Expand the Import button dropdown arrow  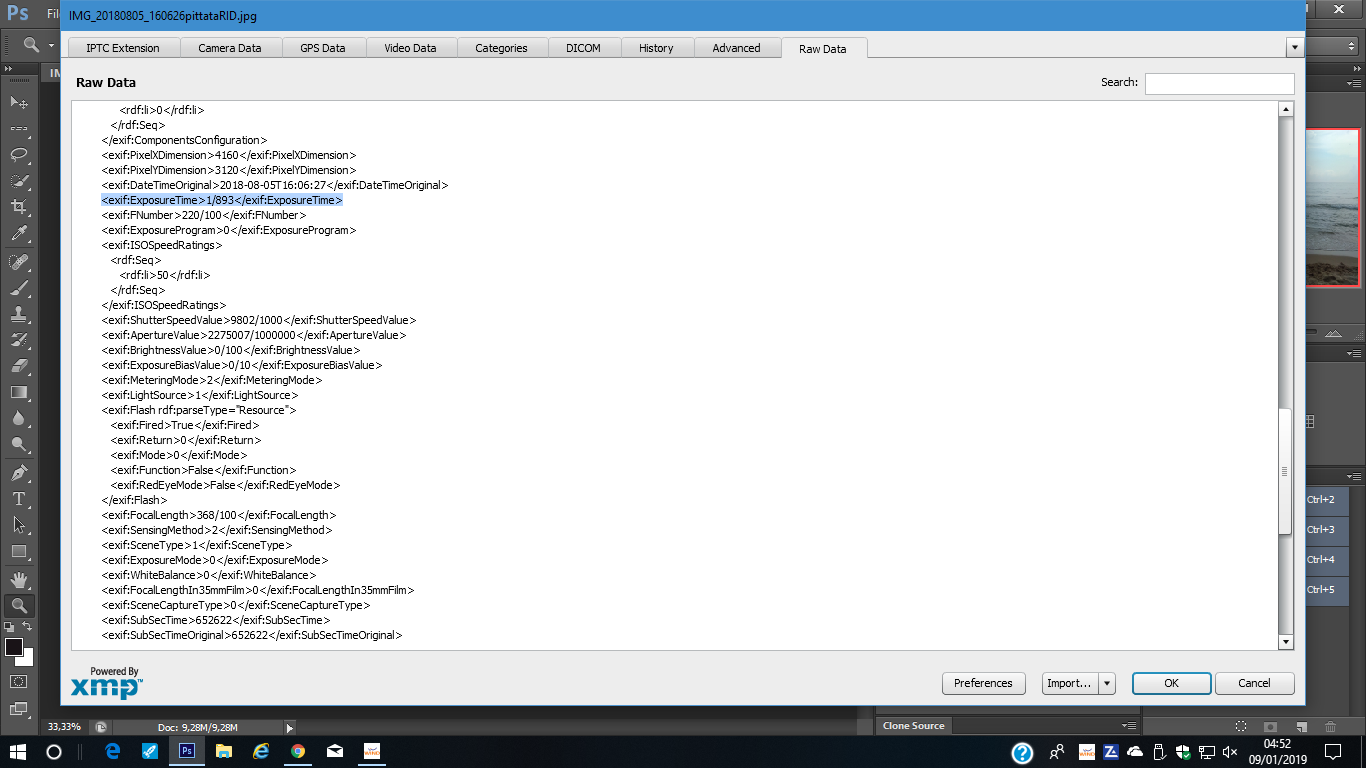[1107, 683]
